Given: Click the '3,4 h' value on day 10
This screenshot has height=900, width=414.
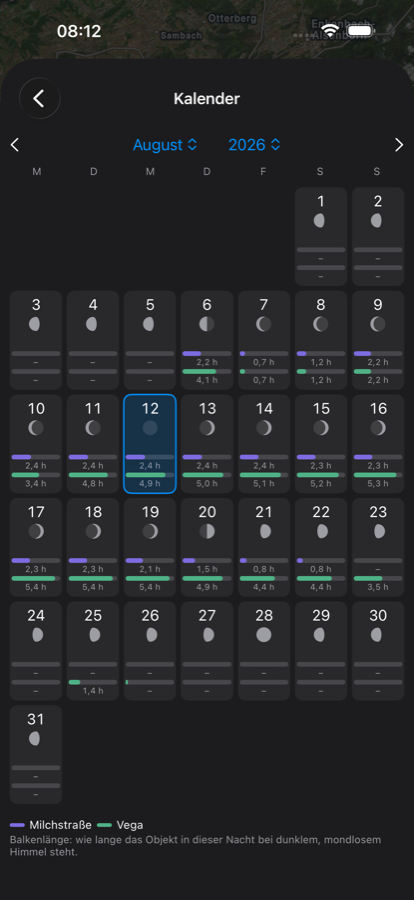Looking at the screenshot, I should [x=36, y=484].
